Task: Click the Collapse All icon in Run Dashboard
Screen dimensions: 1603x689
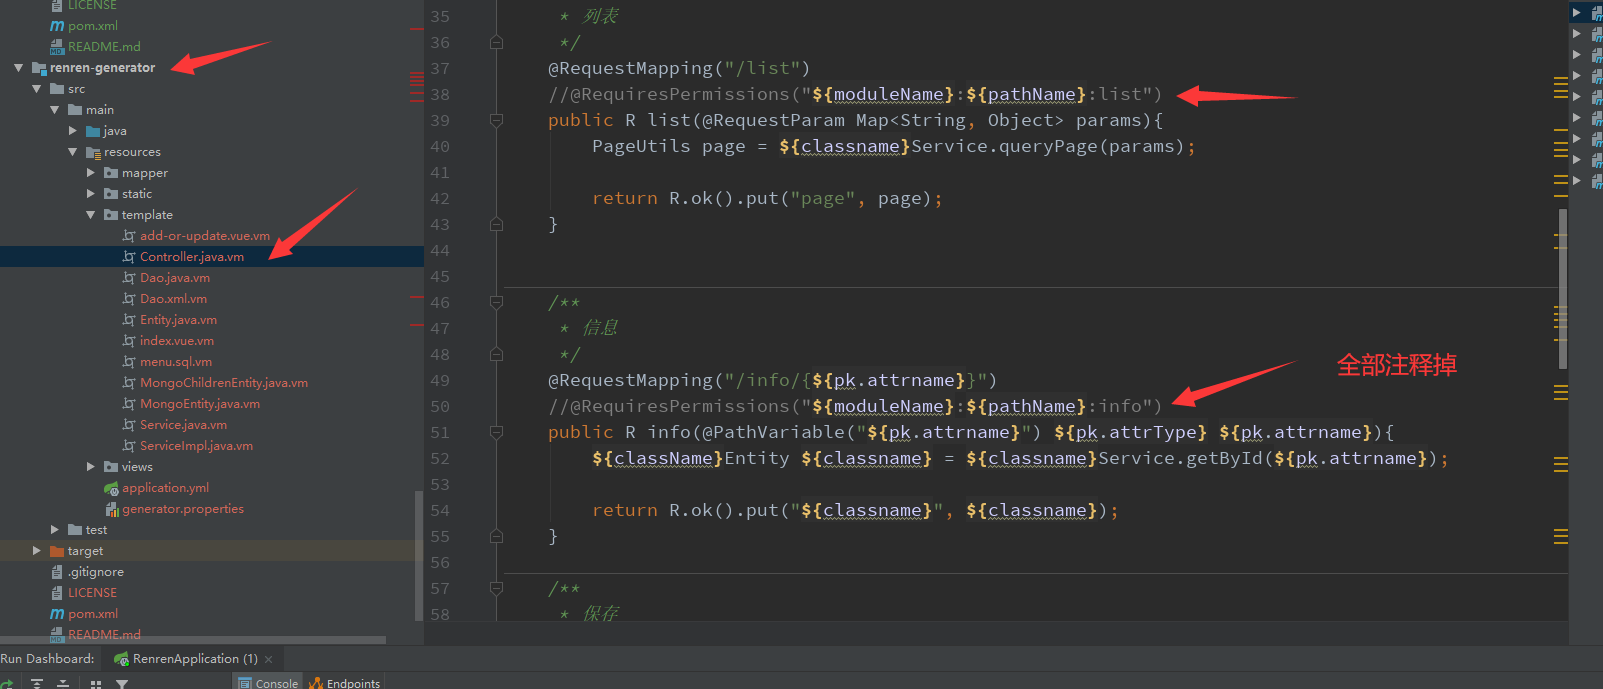Action: 63,684
